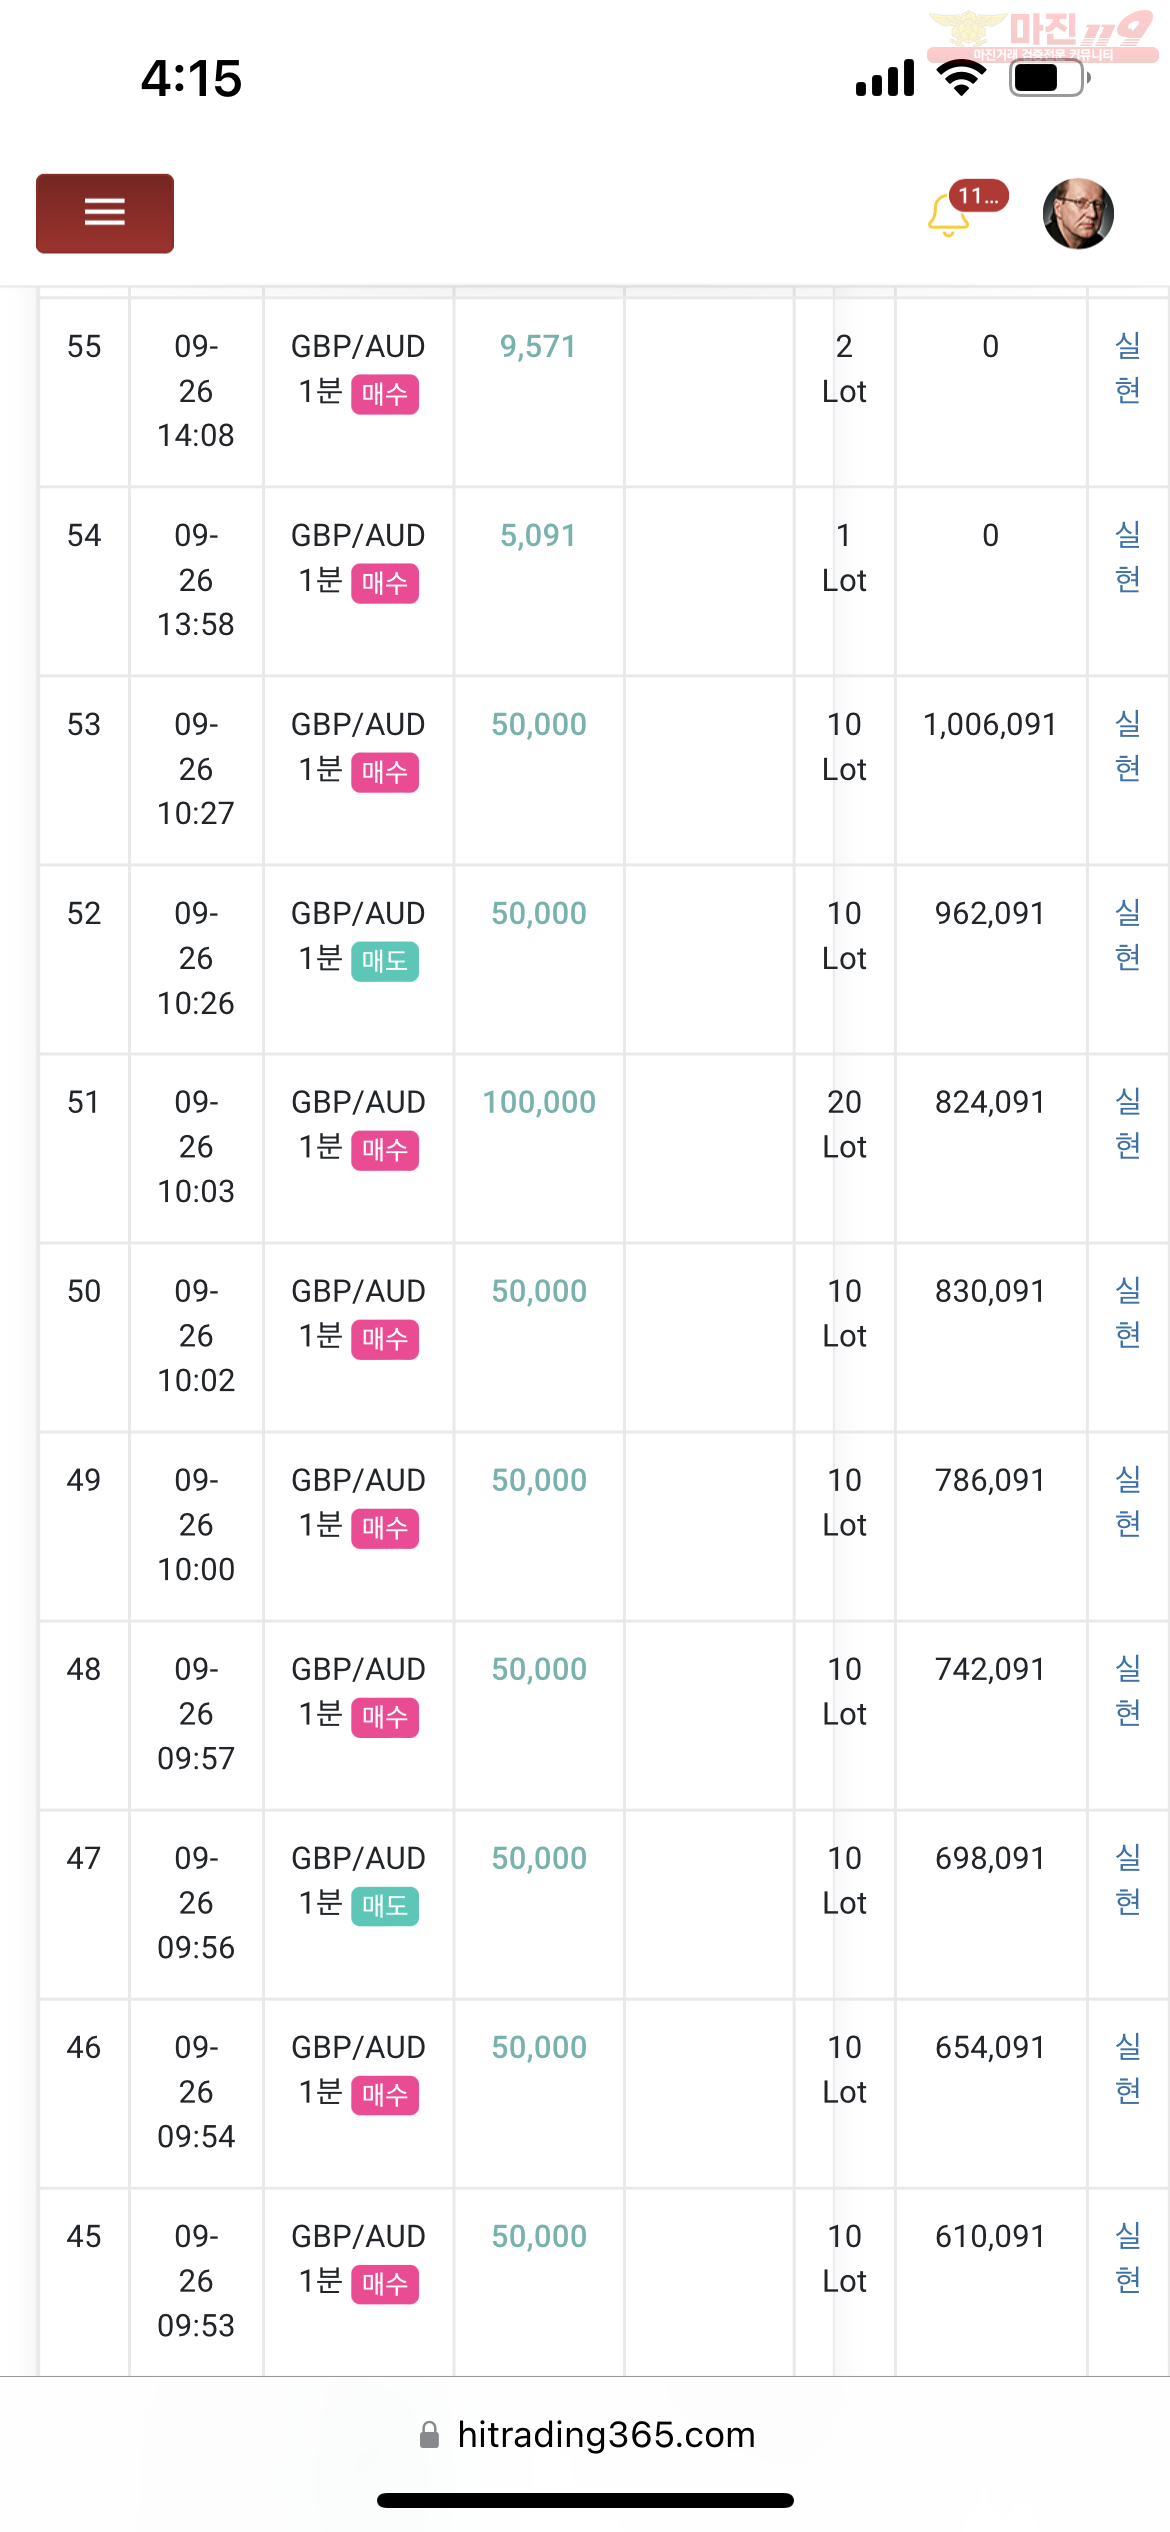Image resolution: width=1170 pixels, height=2532 pixels.
Task: Open the red hamburger menu
Action: click(105, 213)
